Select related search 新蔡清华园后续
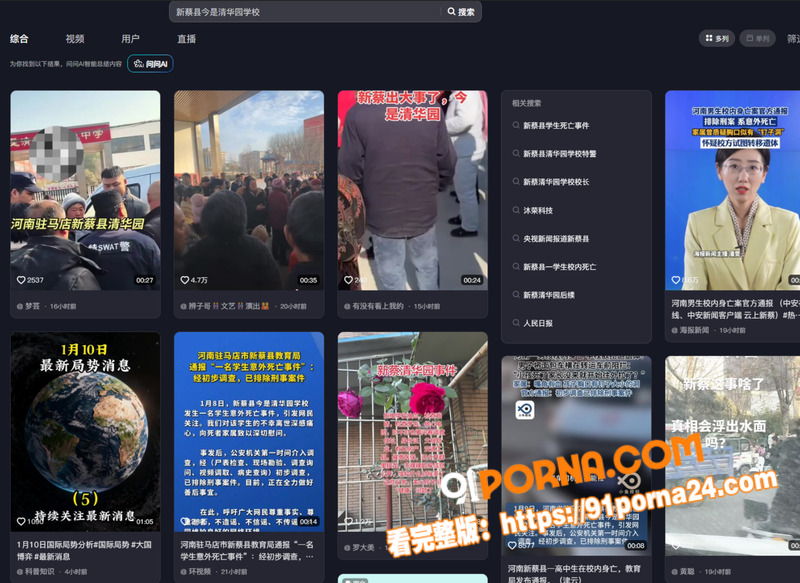 click(549, 295)
